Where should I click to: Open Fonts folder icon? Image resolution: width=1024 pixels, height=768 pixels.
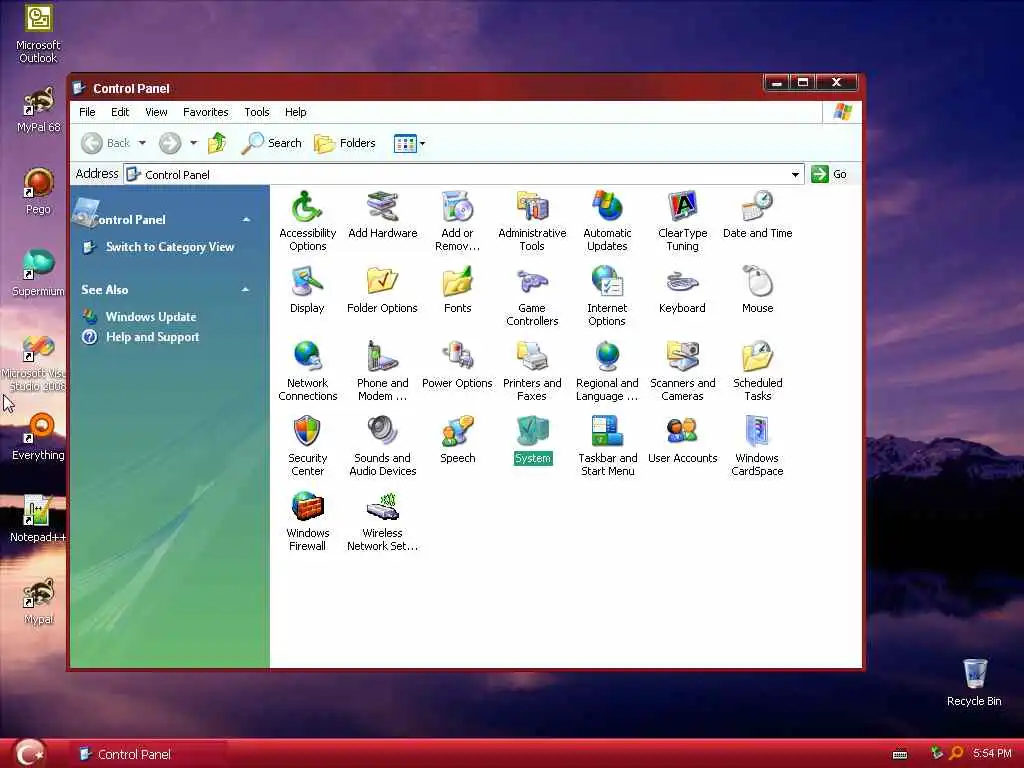457,290
